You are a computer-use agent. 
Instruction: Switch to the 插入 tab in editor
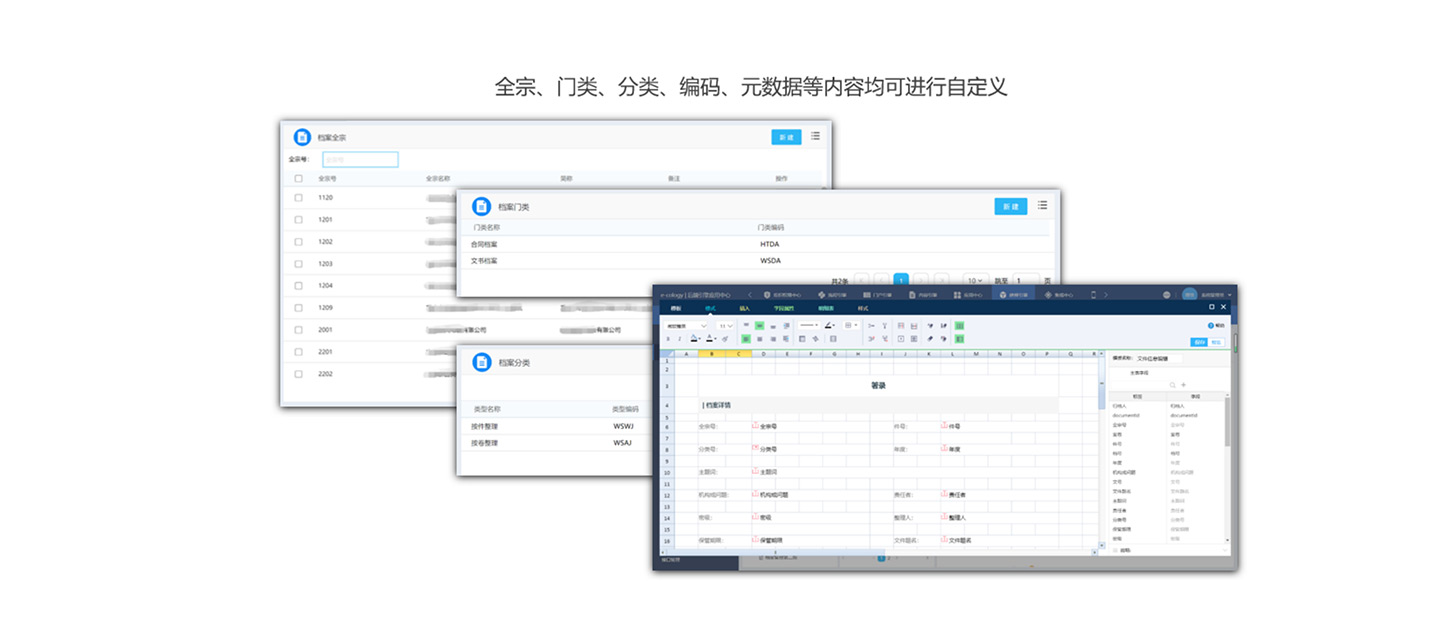pyautogui.click(x=744, y=309)
